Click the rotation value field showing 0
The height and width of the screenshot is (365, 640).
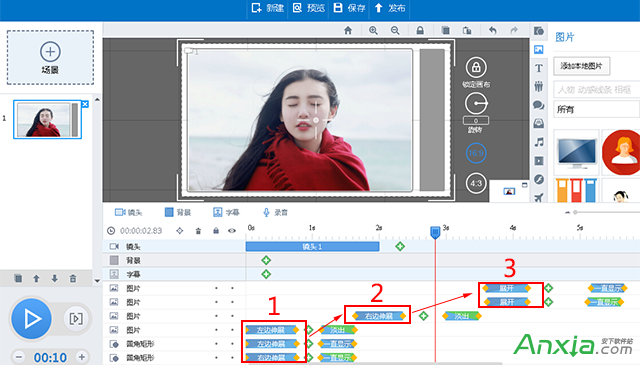click(x=476, y=121)
